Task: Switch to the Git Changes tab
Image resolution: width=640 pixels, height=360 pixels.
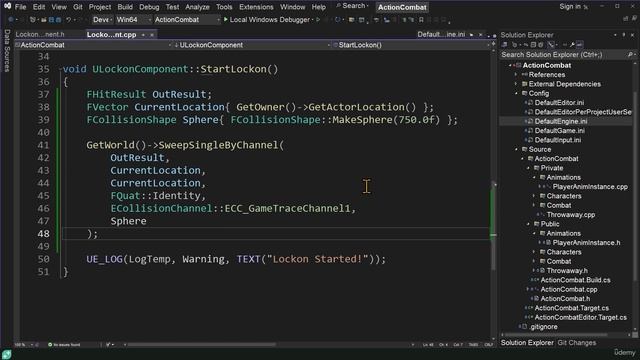Action: pos(576,343)
